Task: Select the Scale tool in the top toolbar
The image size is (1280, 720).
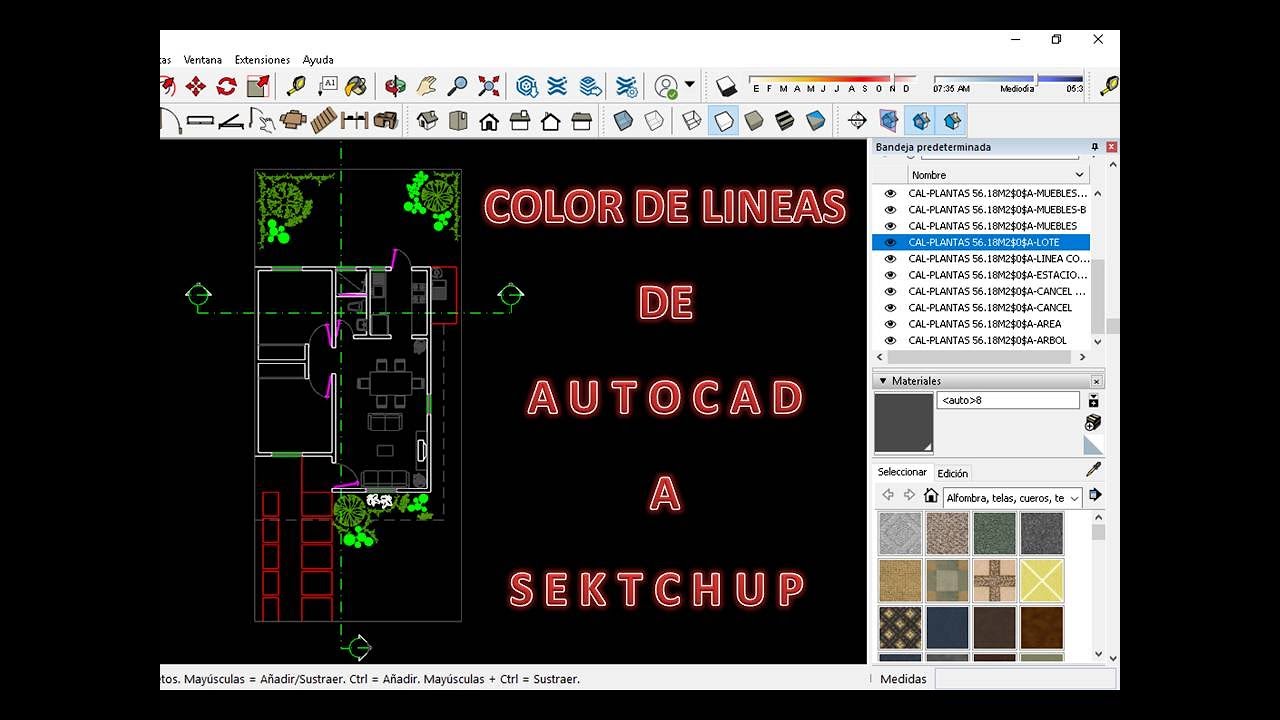Action: pyautogui.click(x=258, y=86)
